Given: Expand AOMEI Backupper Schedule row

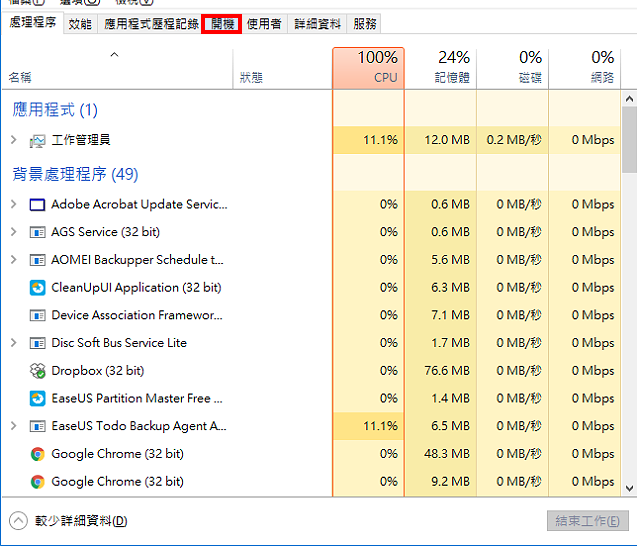Looking at the screenshot, I should point(13,259).
